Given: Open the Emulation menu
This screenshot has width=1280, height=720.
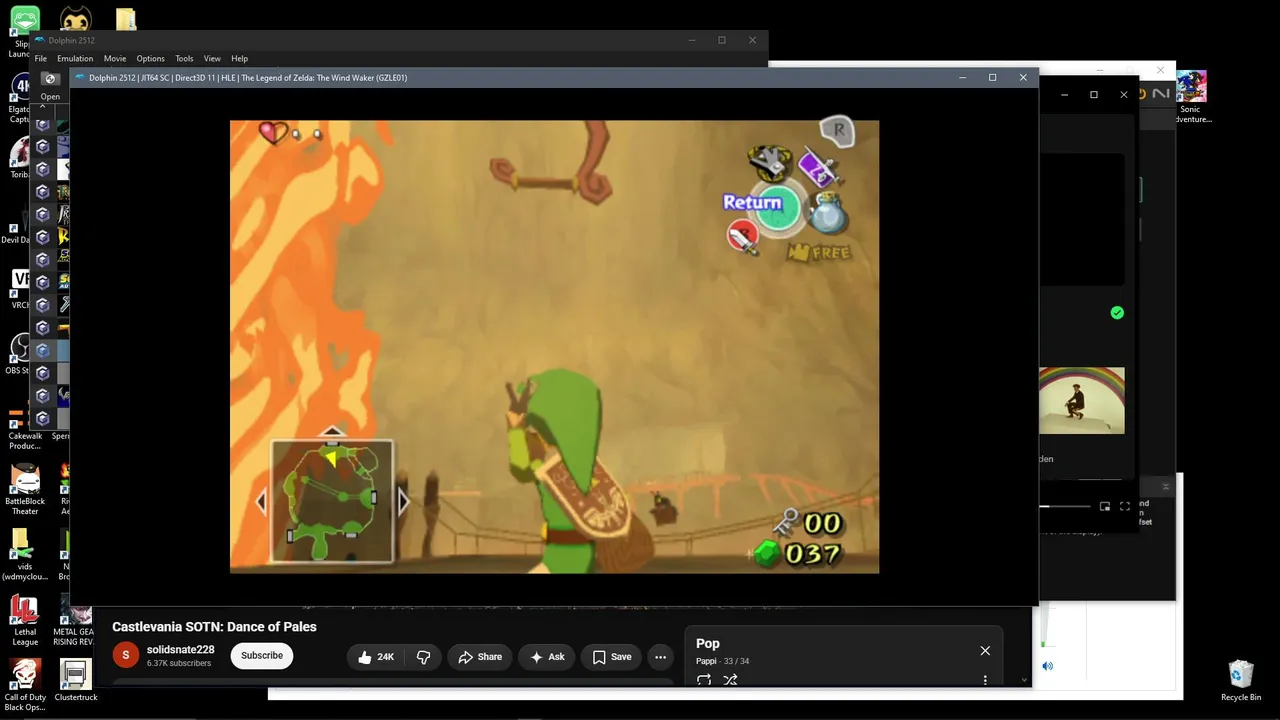Looking at the screenshot, I should pos(75,58).
